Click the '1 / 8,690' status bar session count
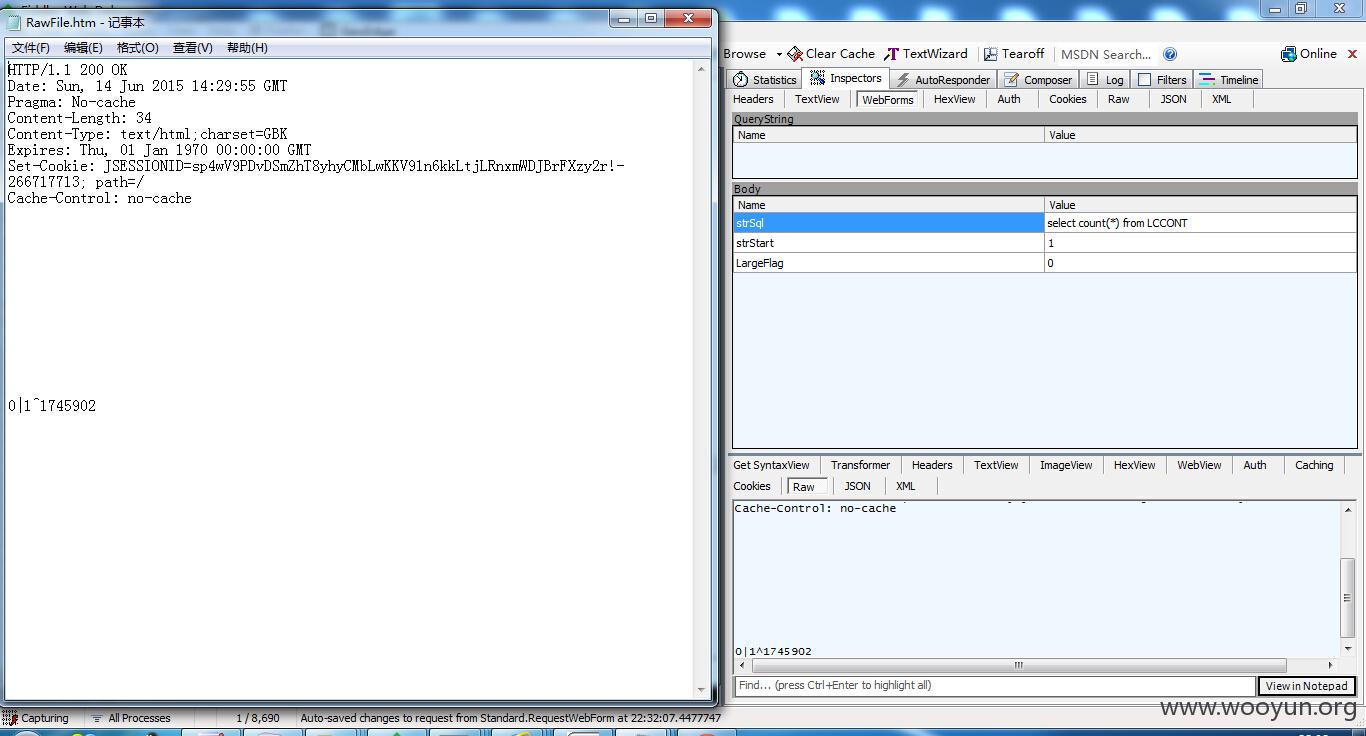 click(x=257, y=718)
